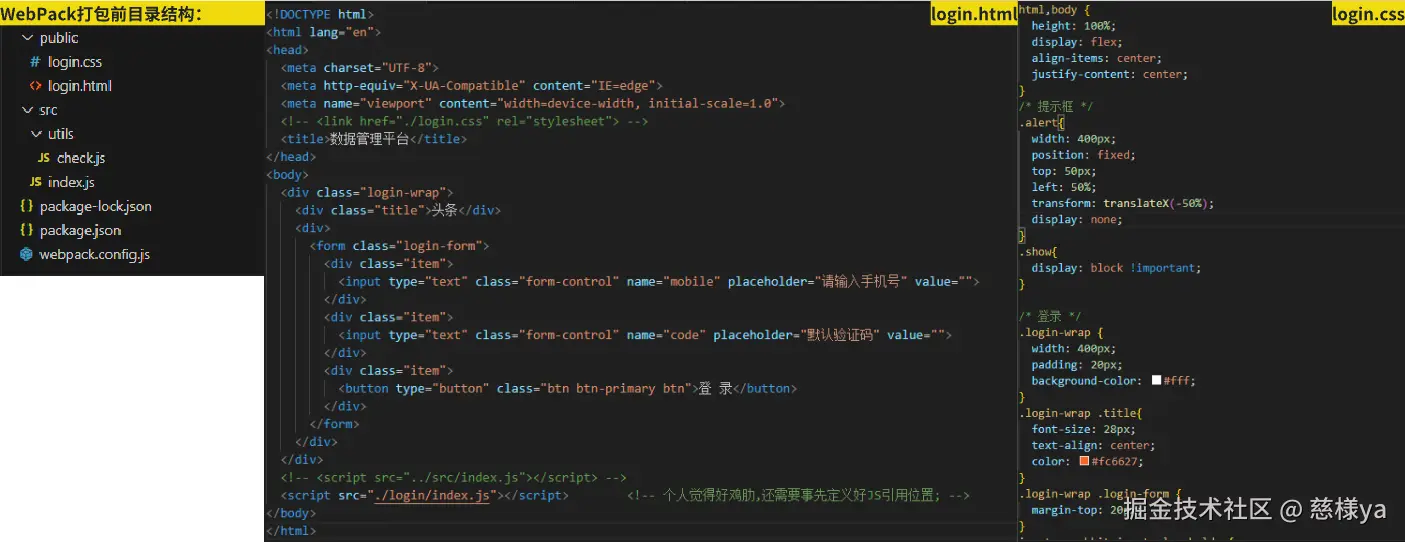Click the "left: 50%;" declaration
1405x542 pixels.
tap(1064, 187)
